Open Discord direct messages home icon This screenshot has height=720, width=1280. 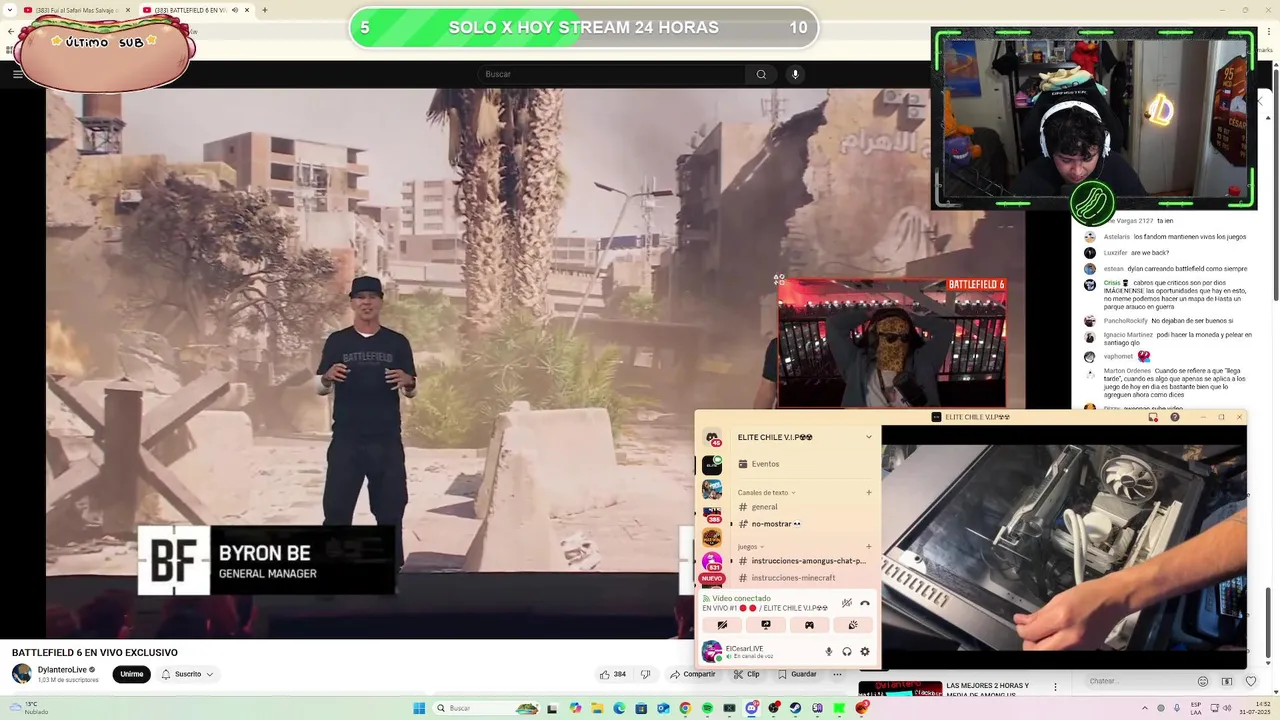[x=712, y=438]
